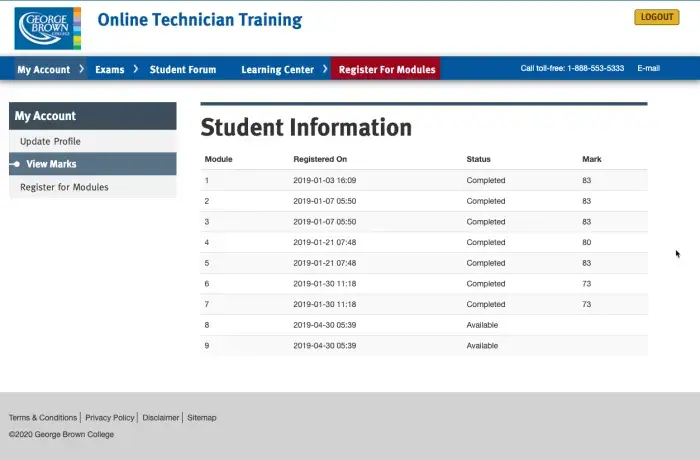Click the Online Technician Training title
700x460 pixels.
click(200, 20)
